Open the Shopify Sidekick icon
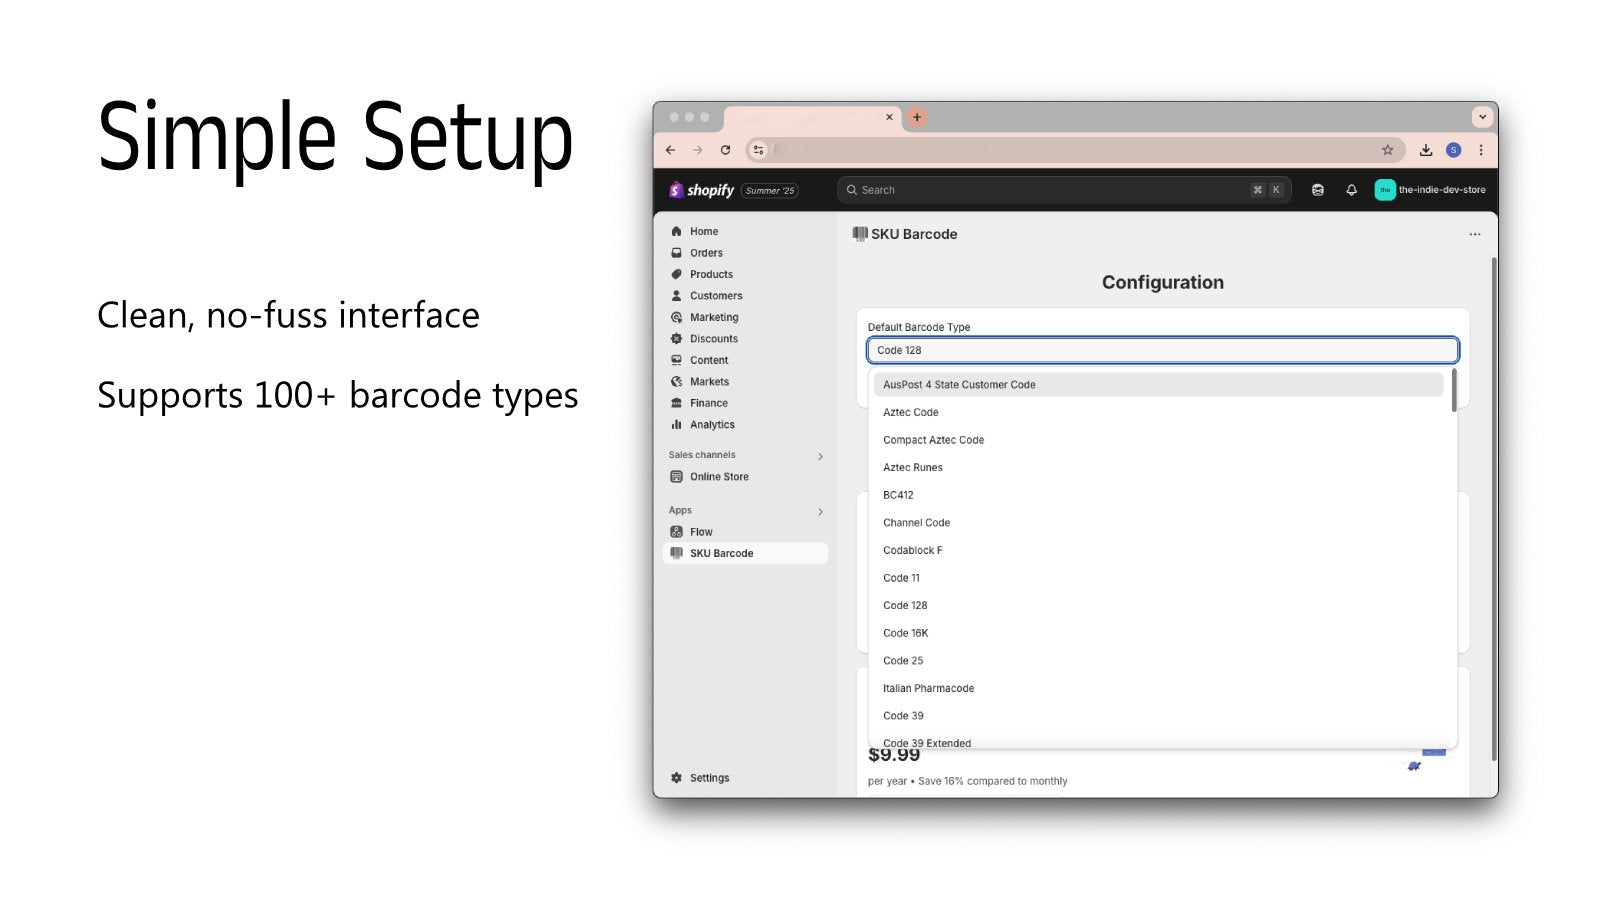The height and width of the screenshot is (900, 1600). point(1318,190)
